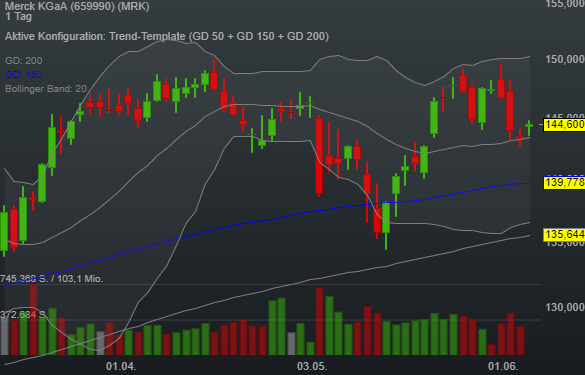Click the '1 Tag' timeframe label

pos(19,16)
